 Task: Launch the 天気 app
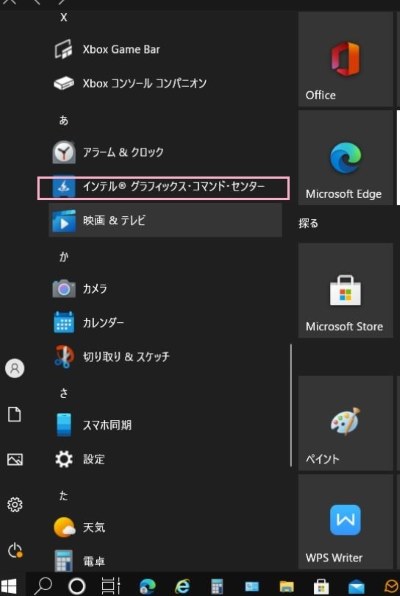(165, 527)
